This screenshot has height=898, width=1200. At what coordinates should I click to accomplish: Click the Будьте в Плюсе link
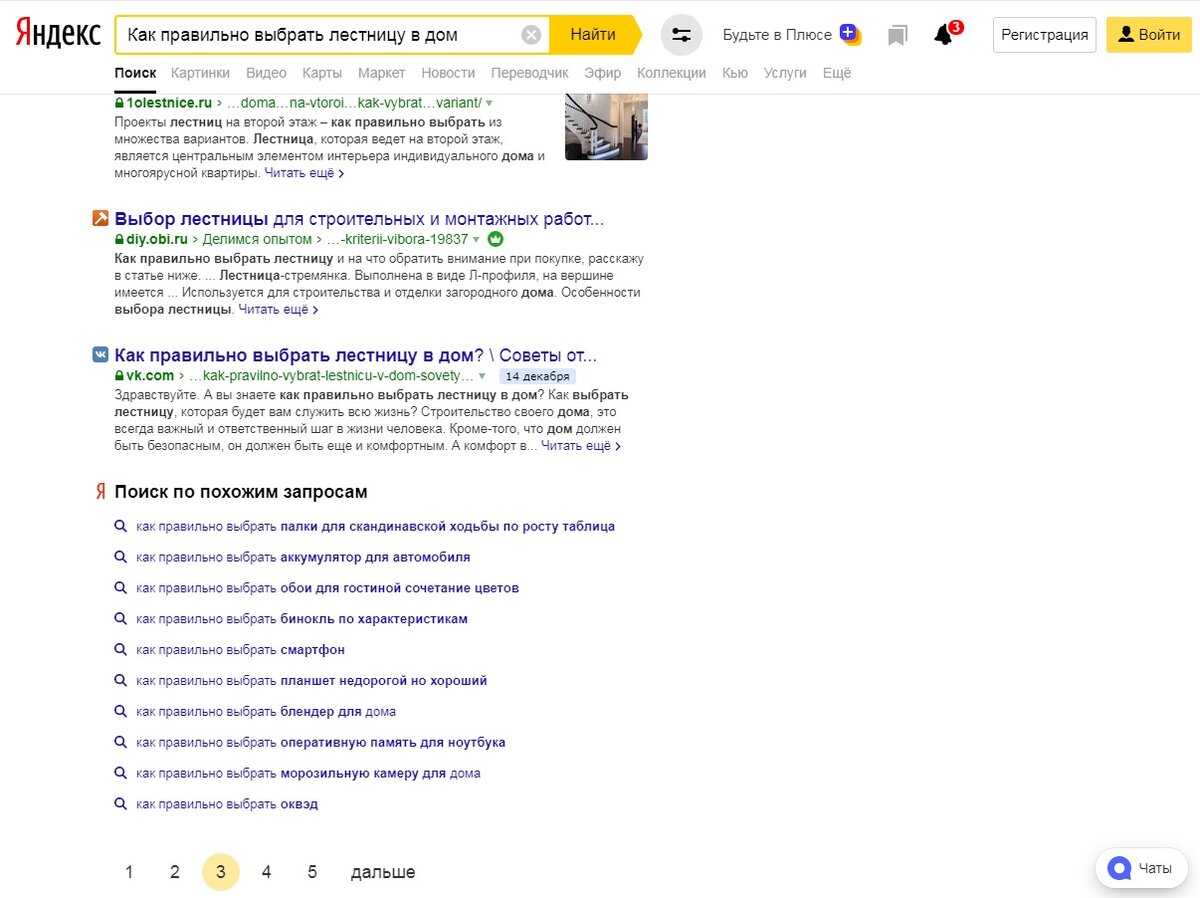777,35
